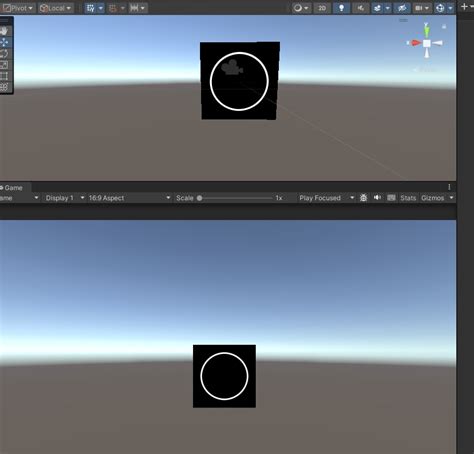Screen dimensions: 474x454
Task: Toggle scene gizmos icon
Action: (x=440, y=8)
